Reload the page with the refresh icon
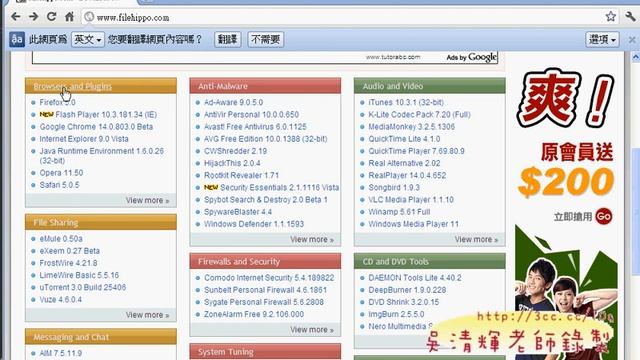640x360 pixels. tap(51, 17)
